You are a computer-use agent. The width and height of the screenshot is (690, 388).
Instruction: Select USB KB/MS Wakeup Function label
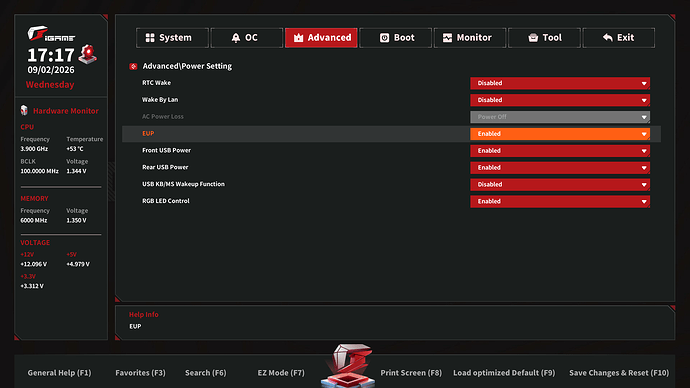(x=183, y=184)
